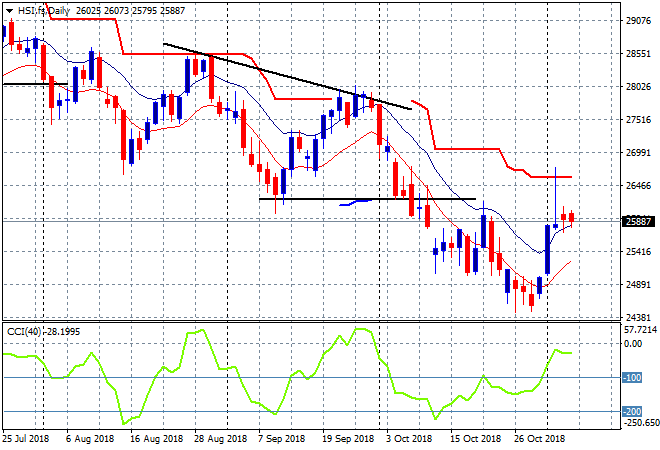The image size is (660, 450).
Task: Click the 26 Oct 2018 date label
Action: 539,439
